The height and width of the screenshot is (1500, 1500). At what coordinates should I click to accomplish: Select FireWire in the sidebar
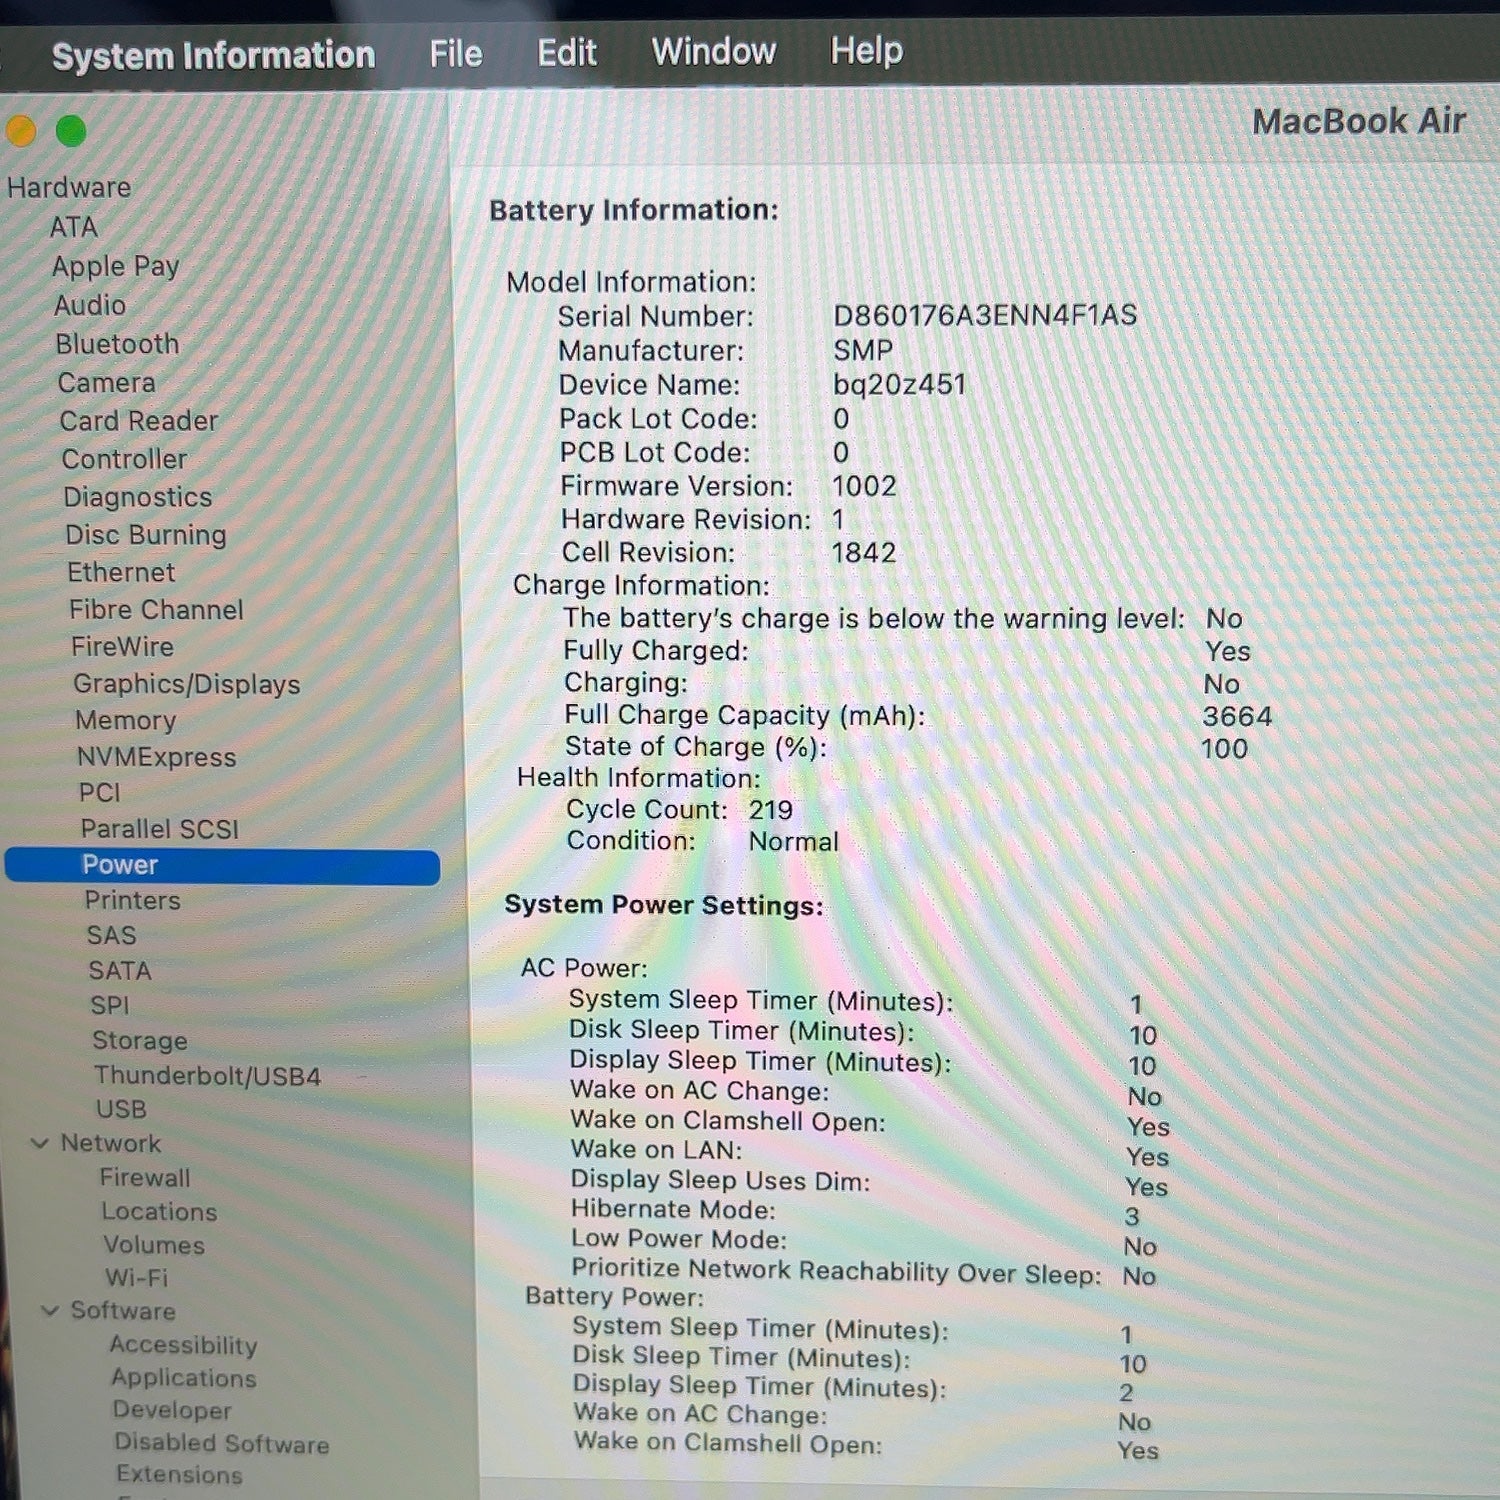123,646
